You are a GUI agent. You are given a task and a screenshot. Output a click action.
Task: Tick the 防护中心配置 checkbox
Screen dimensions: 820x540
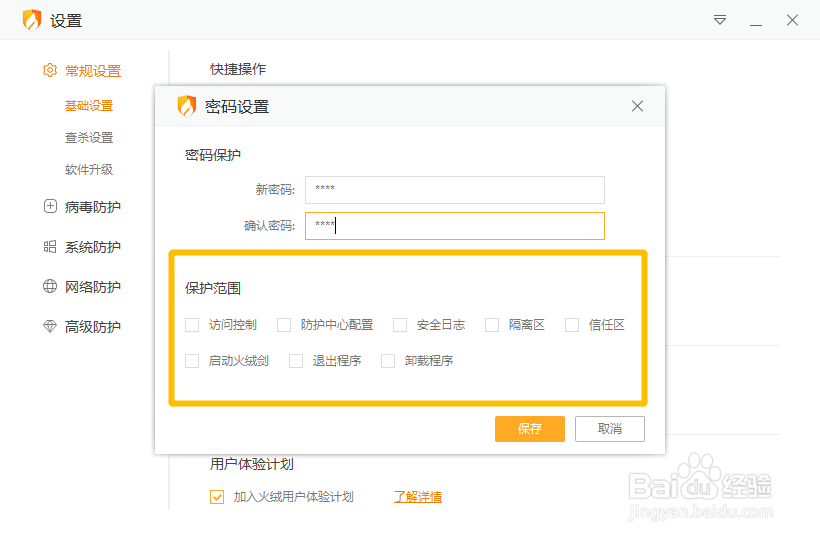click(x=284, y=325)
